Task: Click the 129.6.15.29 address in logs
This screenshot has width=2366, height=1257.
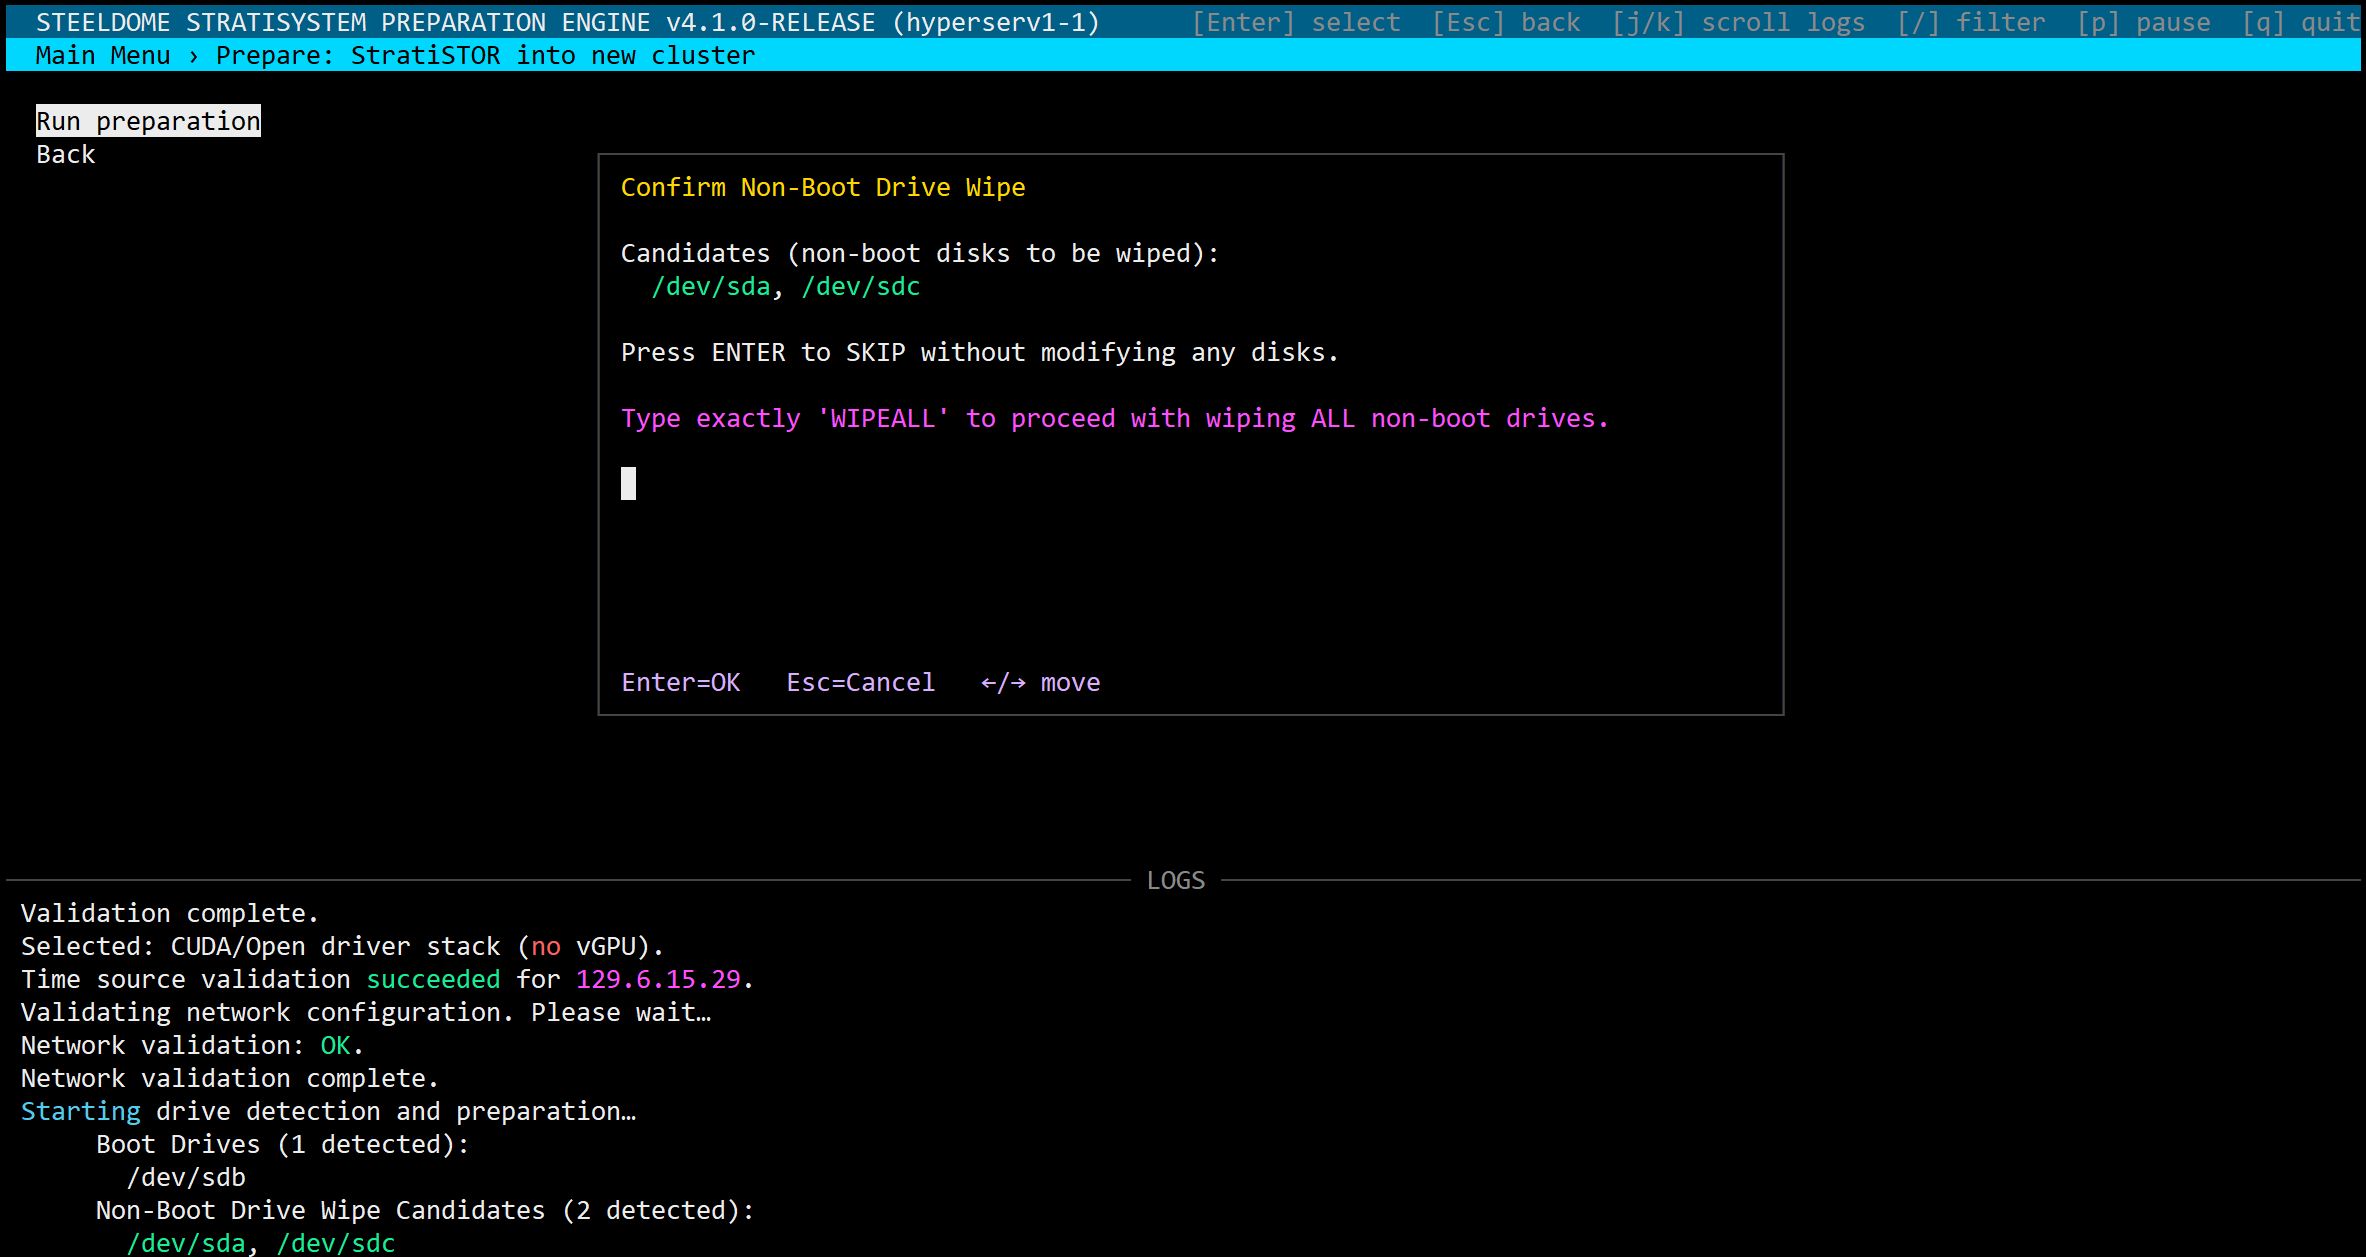Action: 658,979
